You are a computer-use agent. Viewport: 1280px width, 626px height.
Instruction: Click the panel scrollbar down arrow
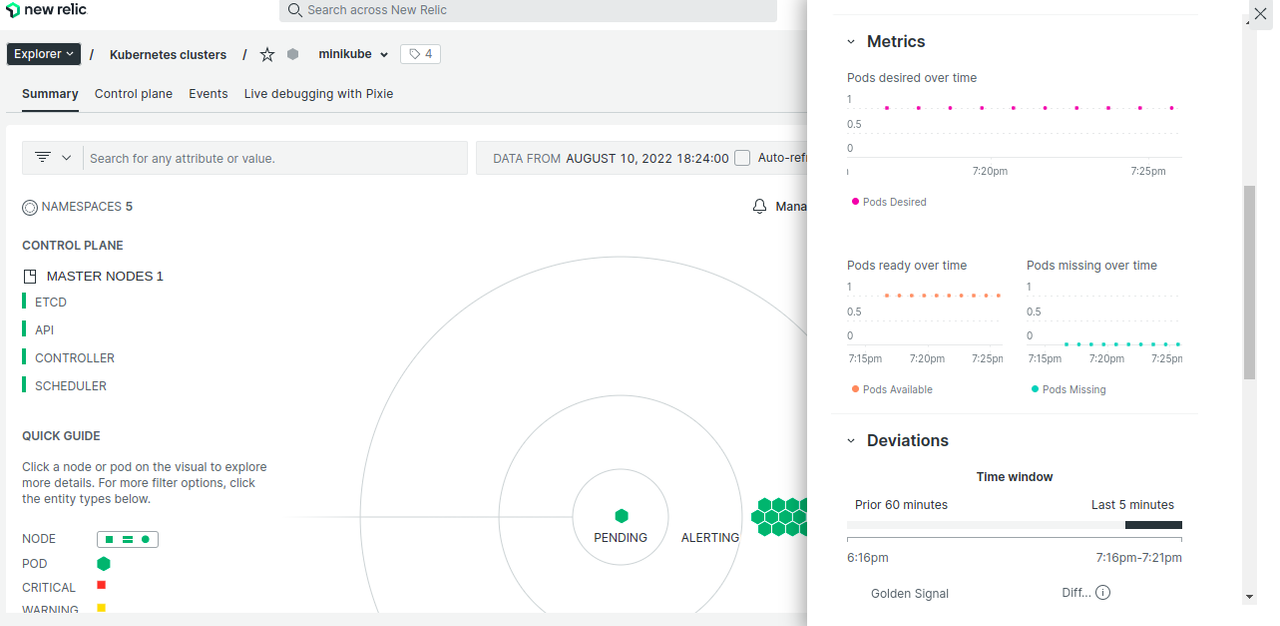coord(1249,597)
